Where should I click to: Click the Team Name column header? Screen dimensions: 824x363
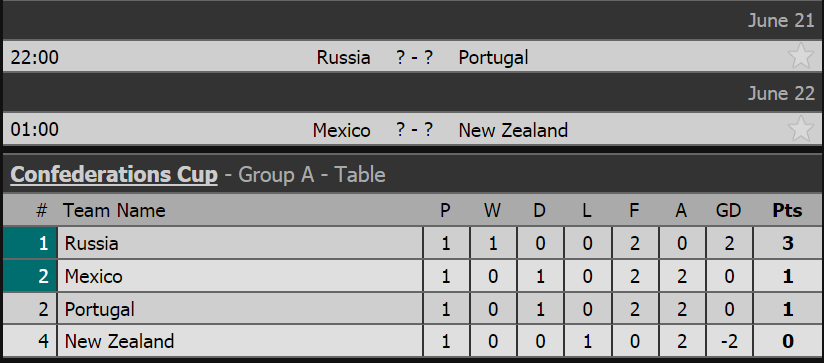click(x=114, y=211)
